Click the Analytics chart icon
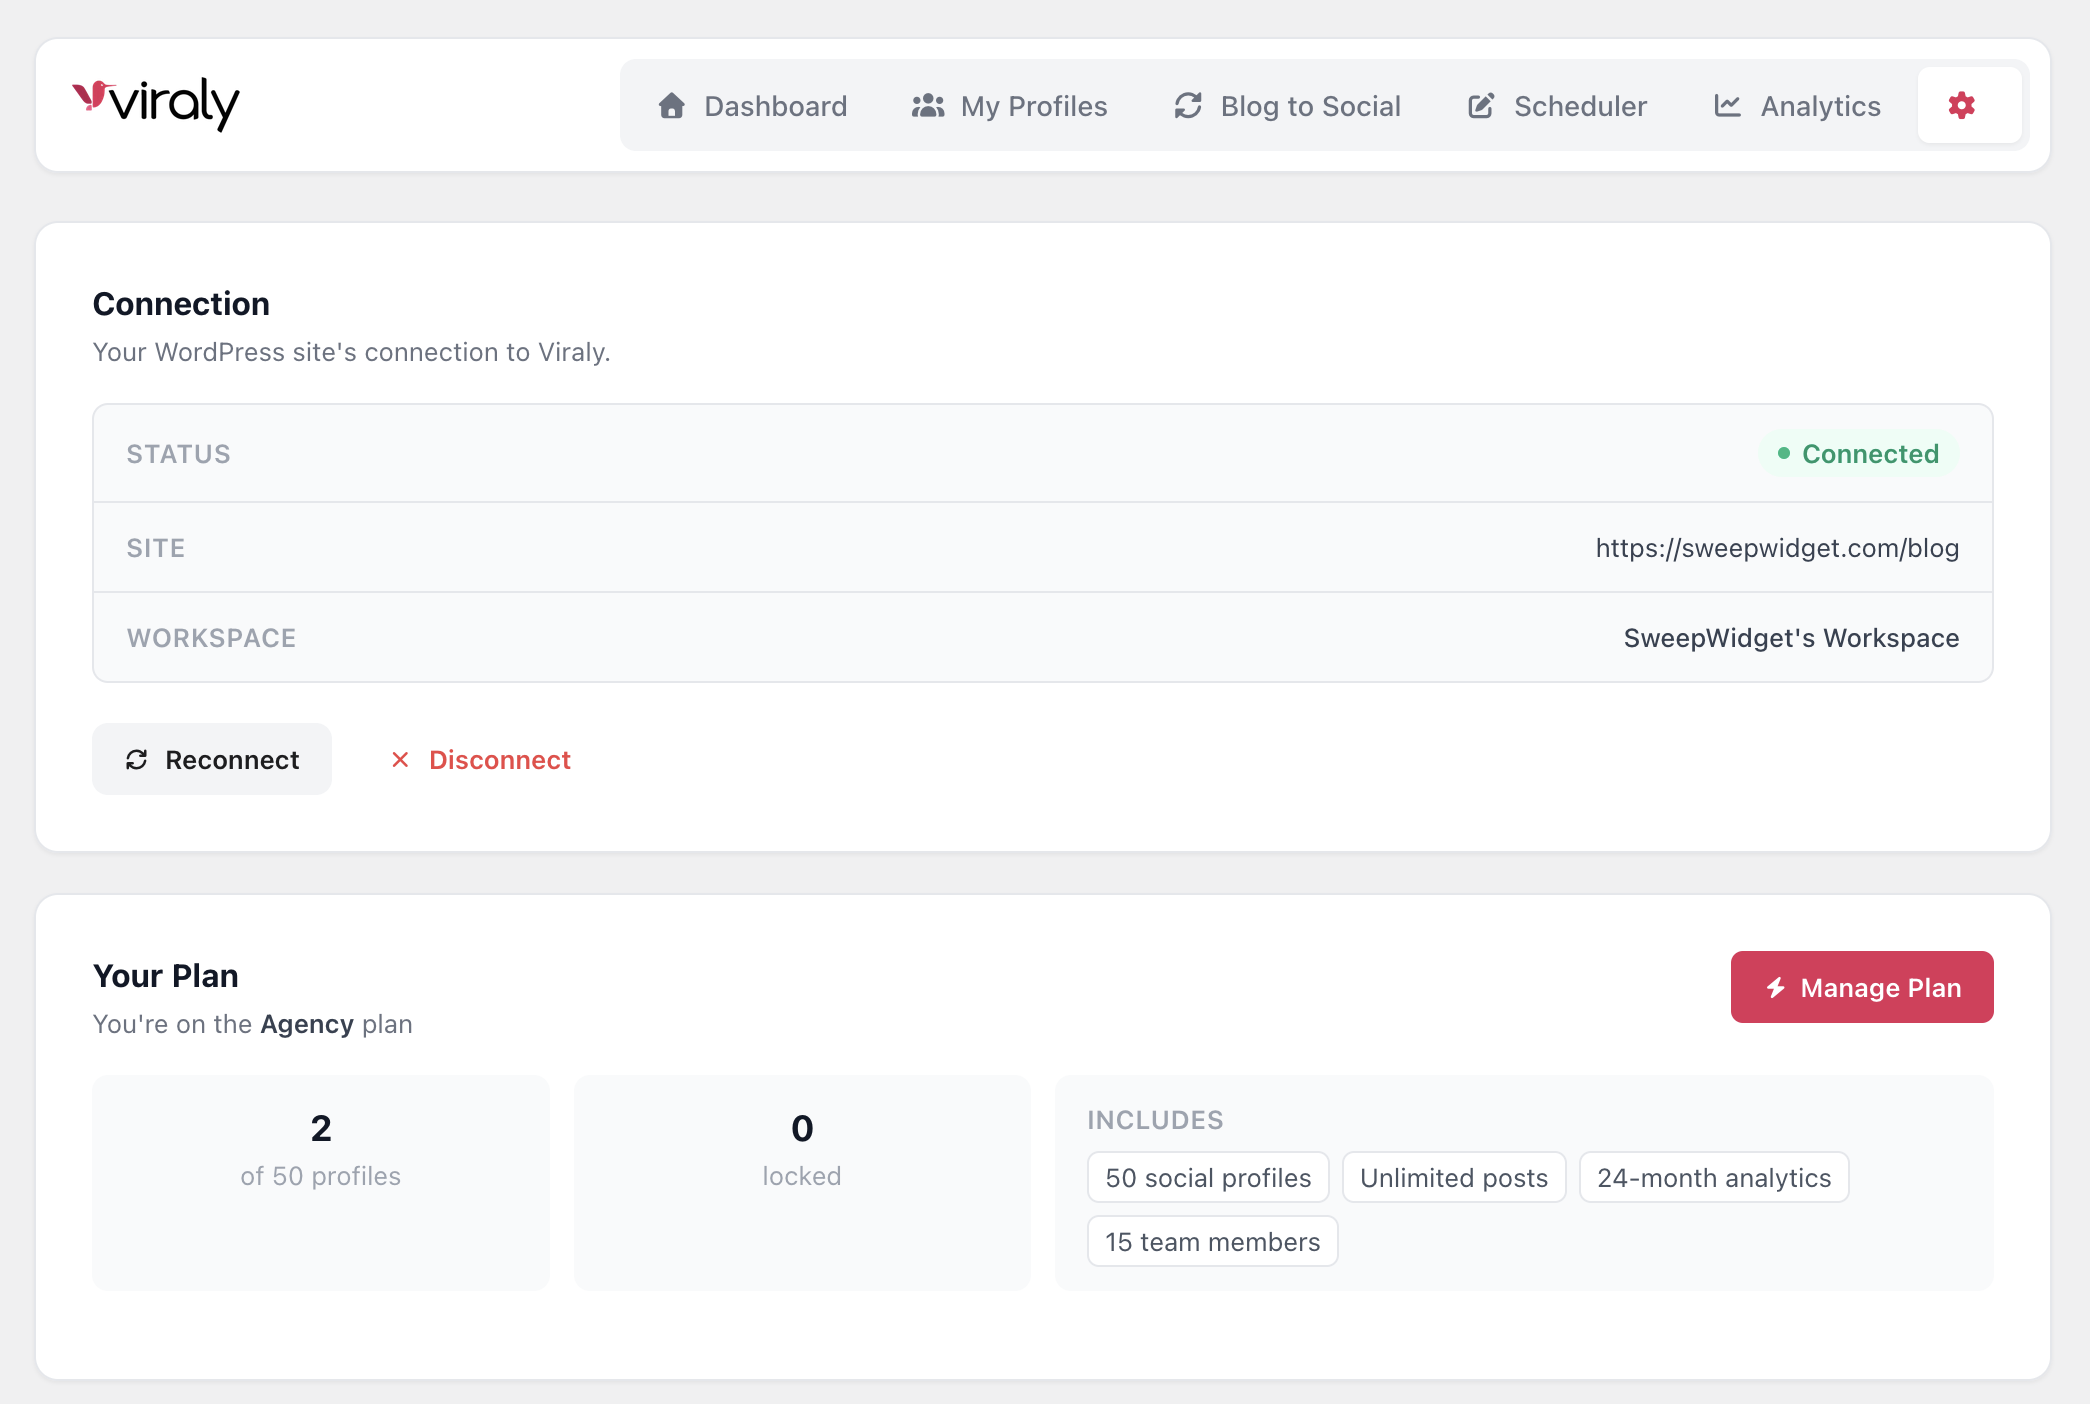This screenshot has width=2090, height=1404. (1728, 105)
